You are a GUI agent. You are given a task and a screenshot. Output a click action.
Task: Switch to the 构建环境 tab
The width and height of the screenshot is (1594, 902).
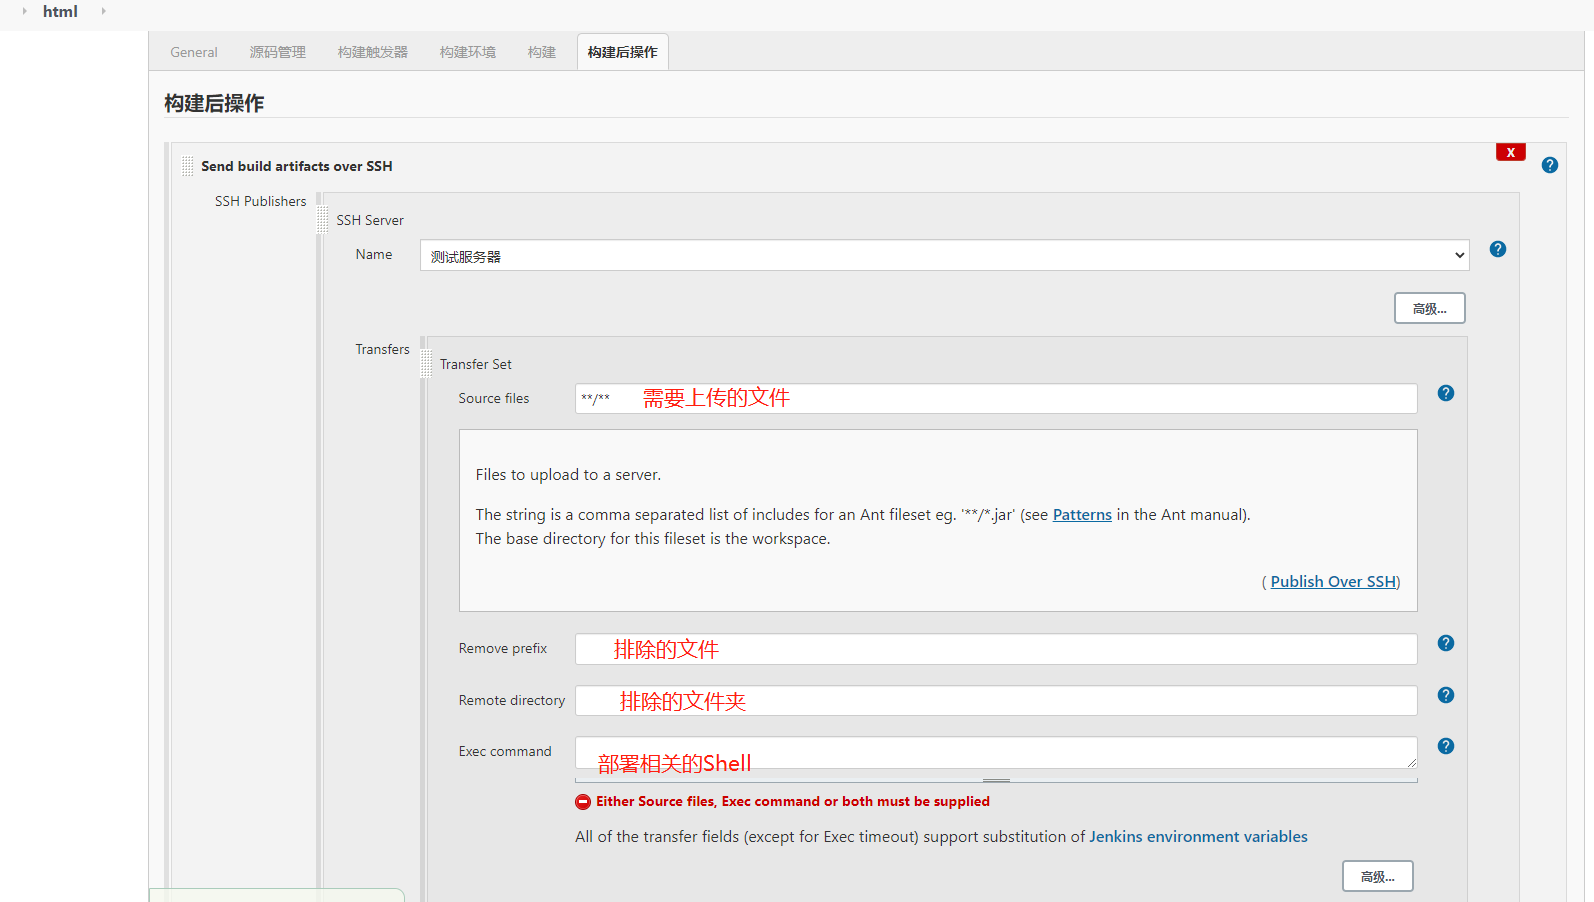click(x=468, y=52)
